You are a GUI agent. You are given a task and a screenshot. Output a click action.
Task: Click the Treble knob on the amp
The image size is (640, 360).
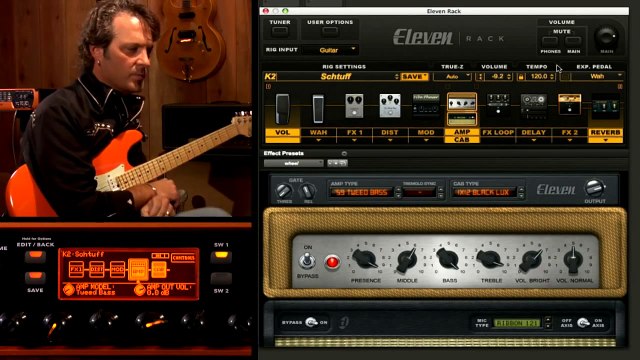pyautogui.click(x=490, y=260)
